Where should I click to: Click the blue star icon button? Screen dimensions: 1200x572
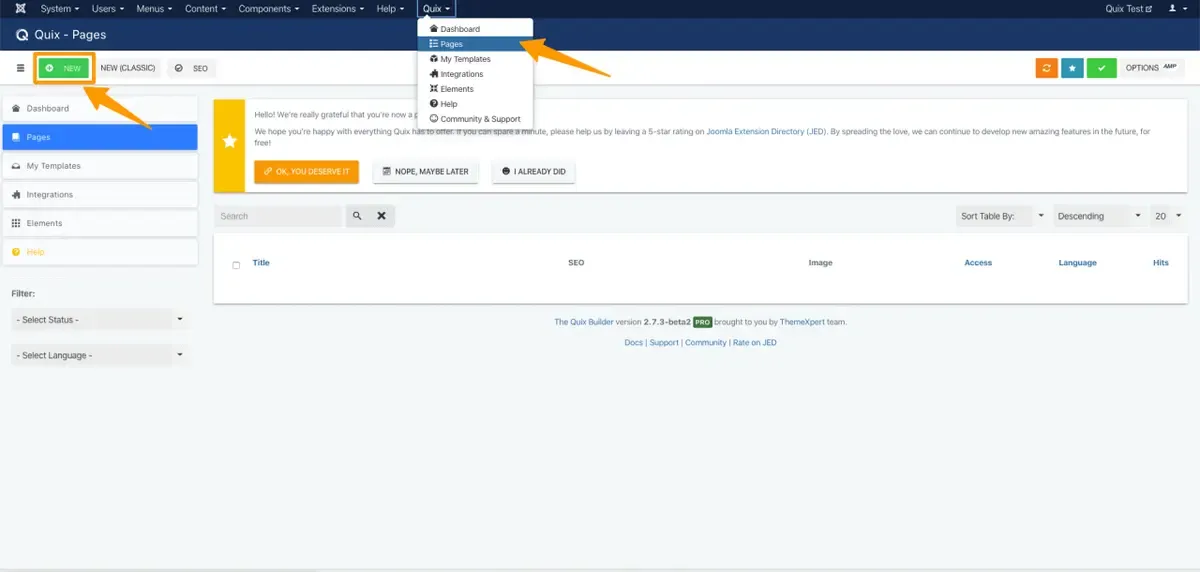(x=1072, y=68)
